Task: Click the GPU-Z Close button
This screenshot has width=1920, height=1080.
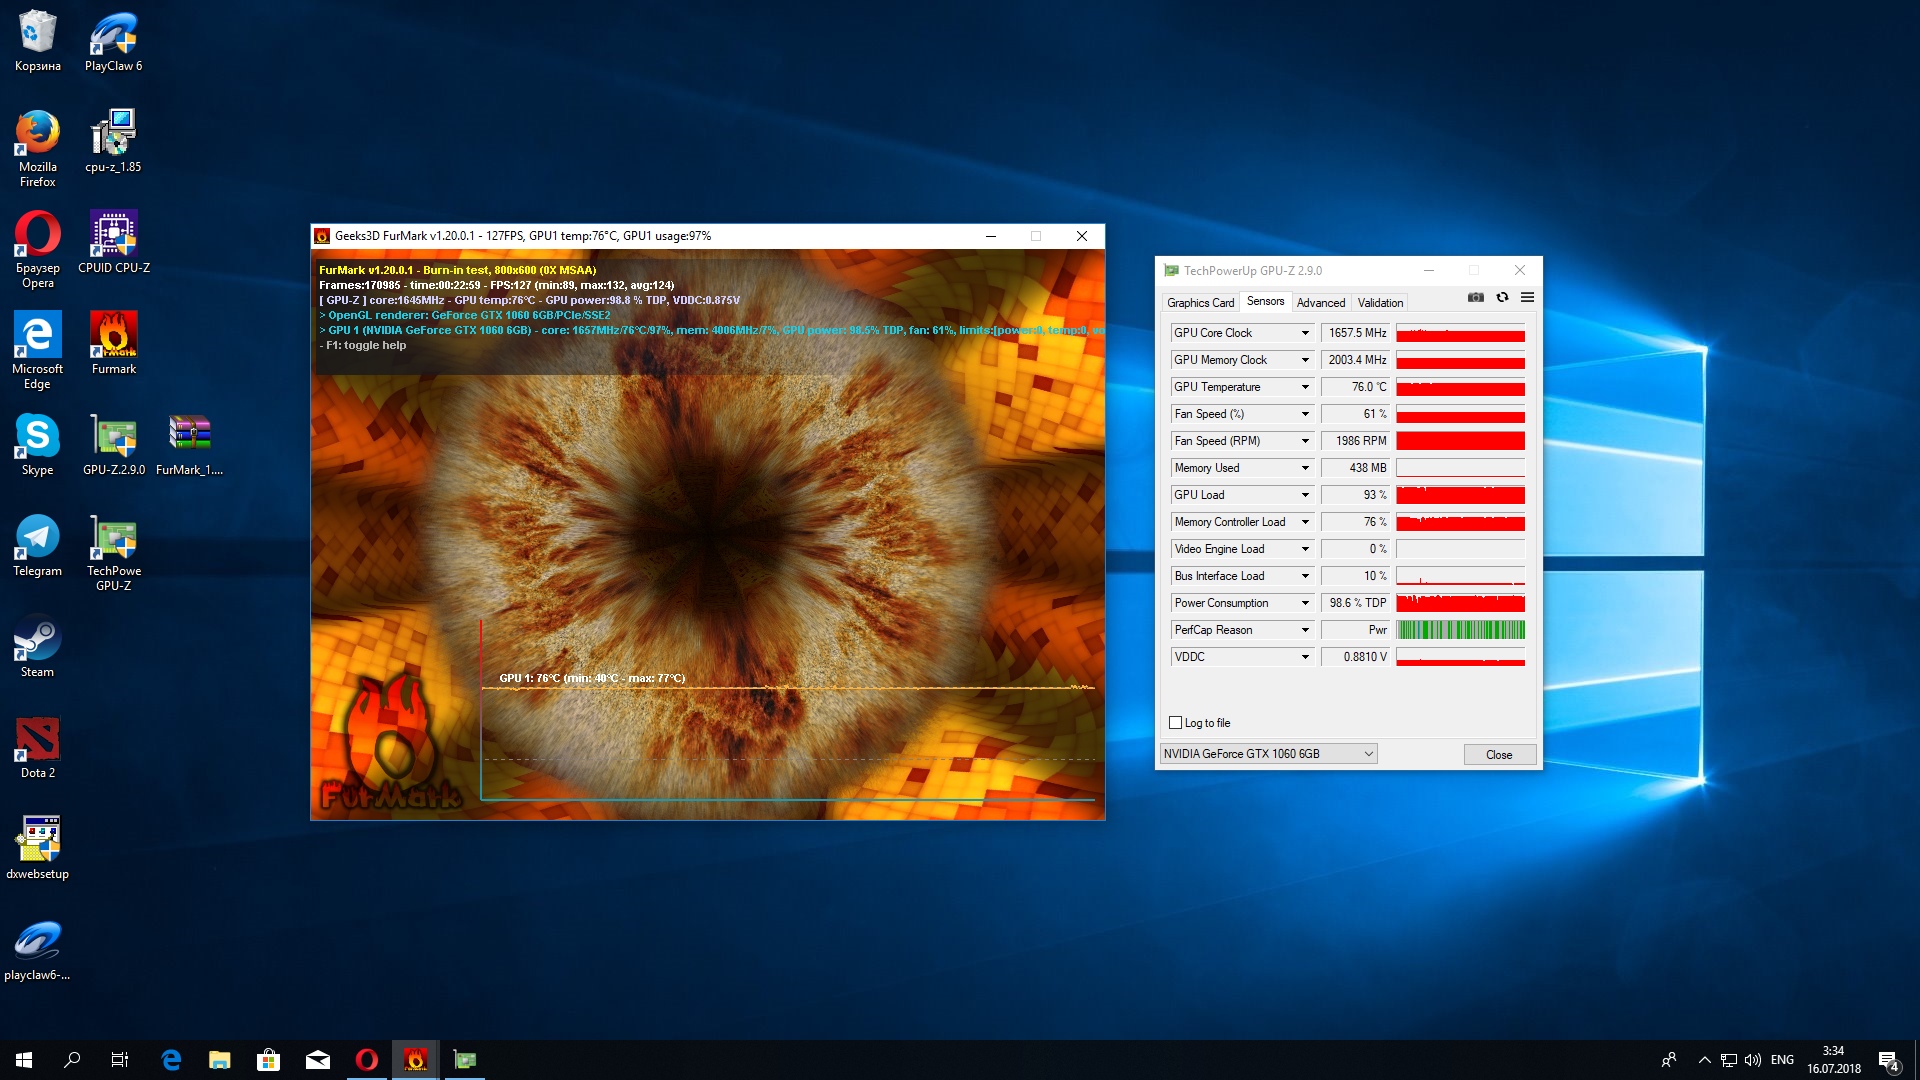Action: (1499, 755)
